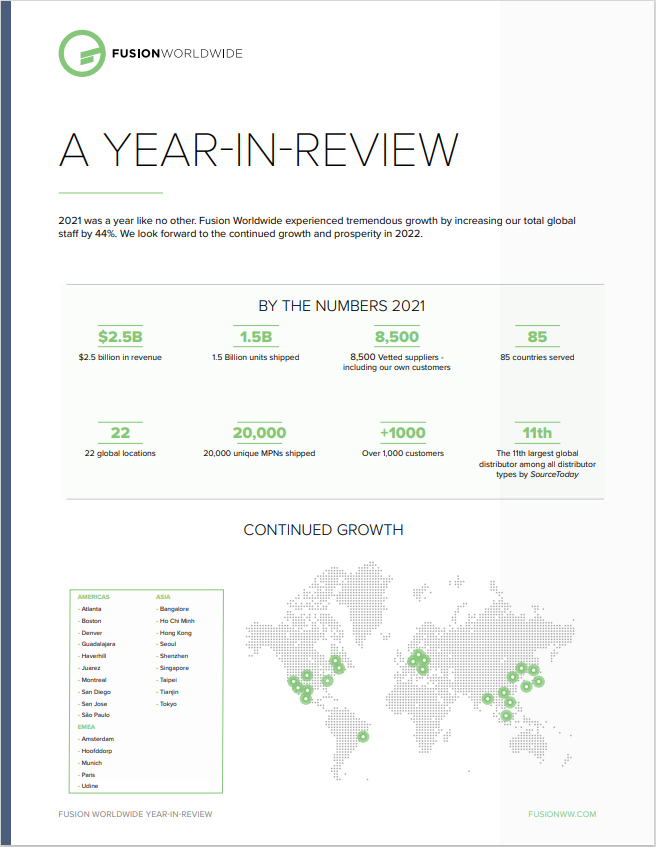Click Taipei in the Asia list
The width and height of the screenshot is (656, 847).
pos(169,680)
